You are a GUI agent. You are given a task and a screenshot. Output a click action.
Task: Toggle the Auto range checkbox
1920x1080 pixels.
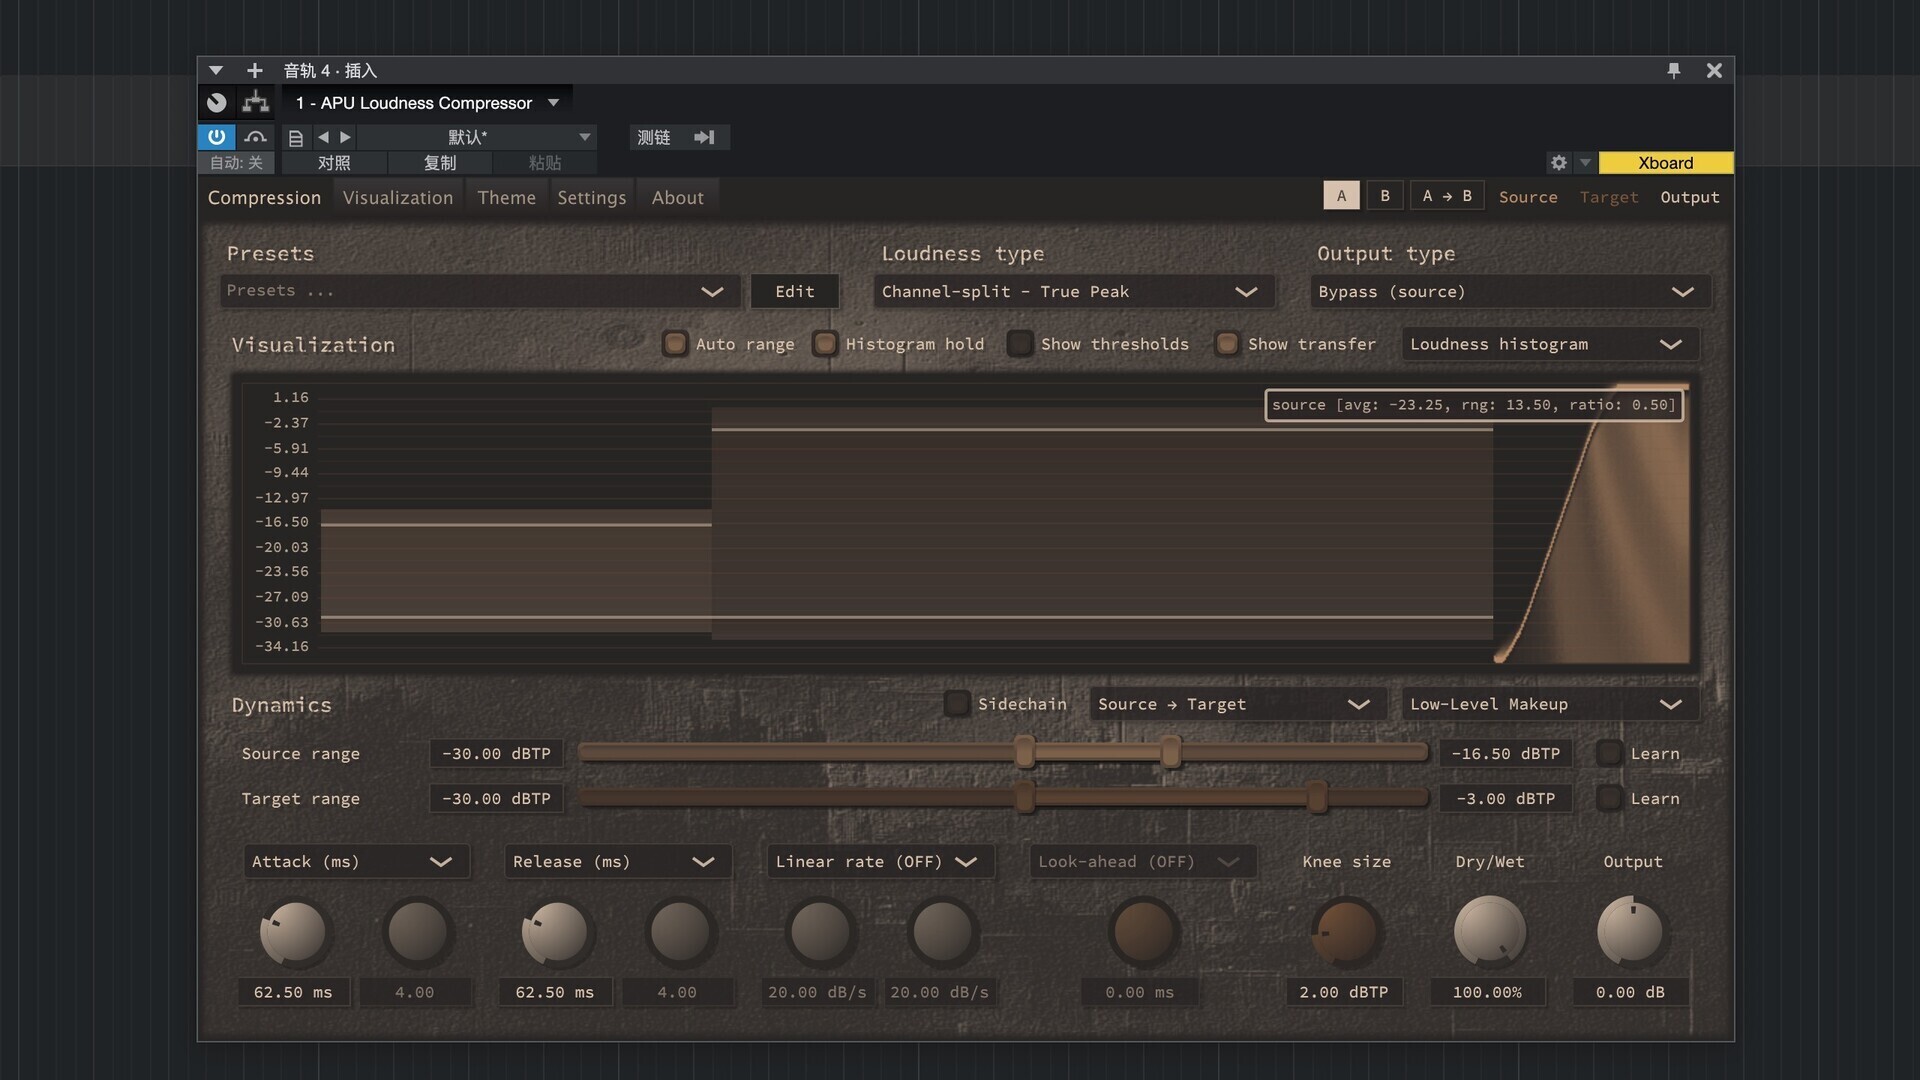[675, 344]
